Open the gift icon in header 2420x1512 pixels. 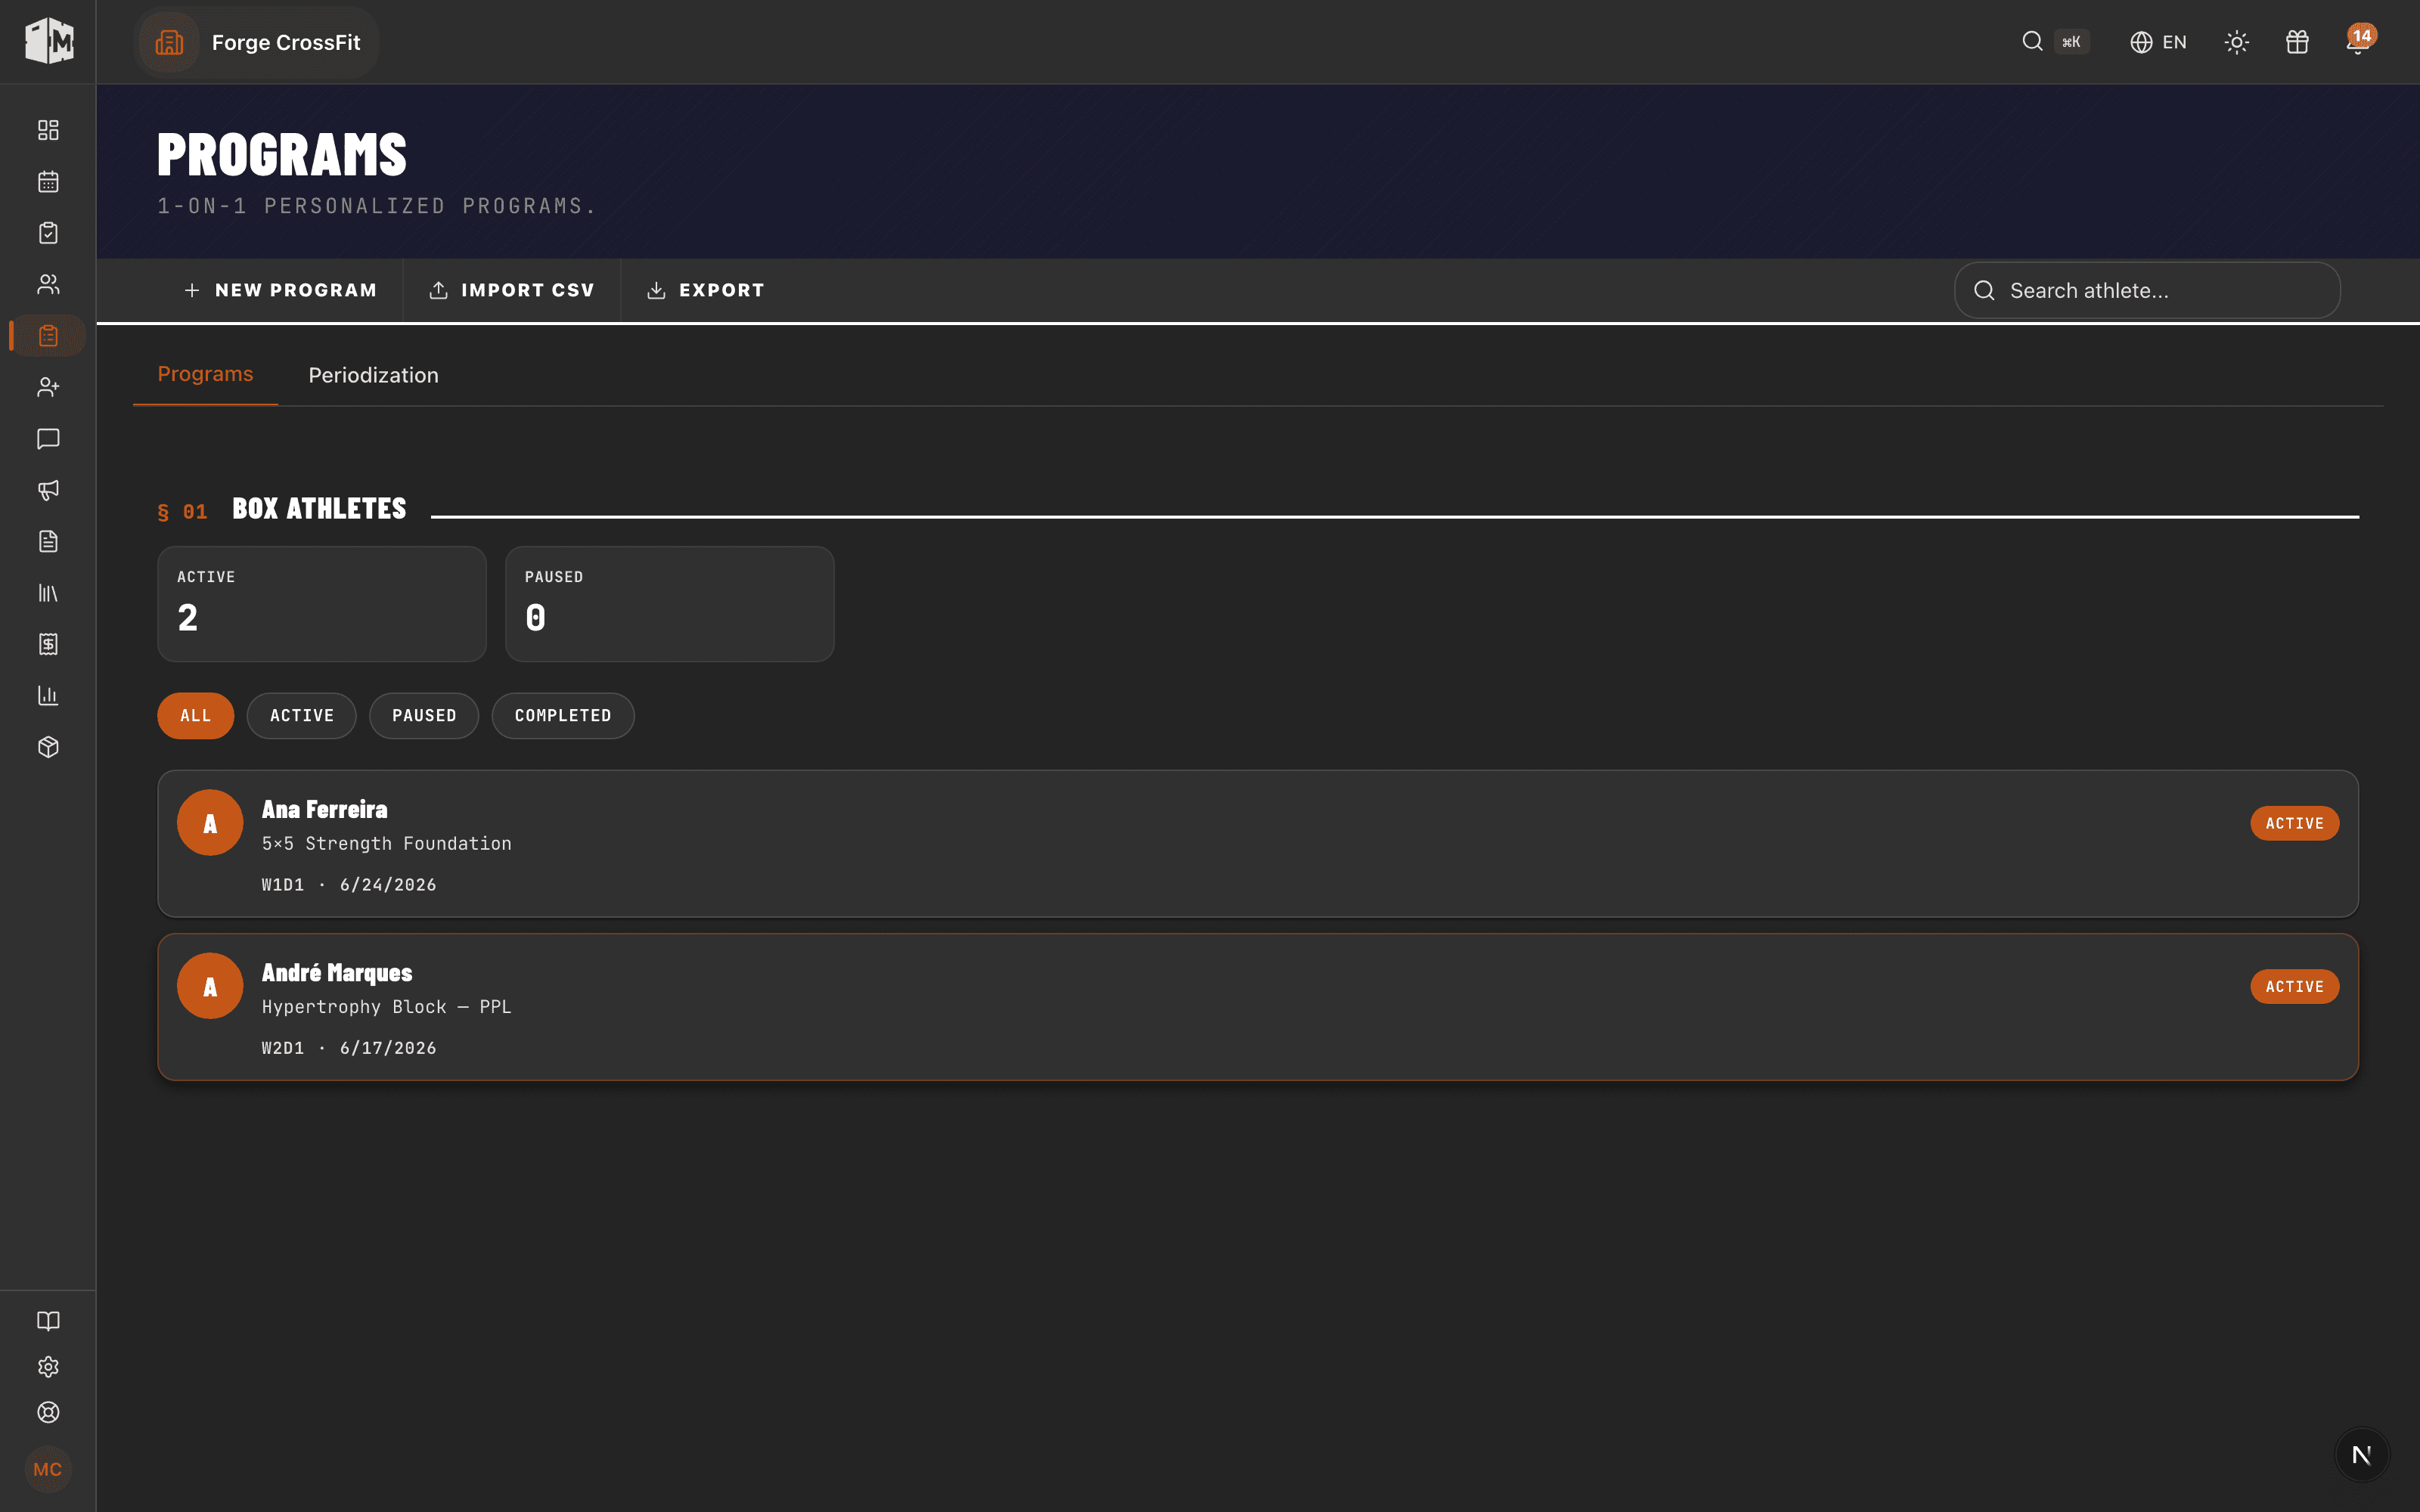(2297, 42)
